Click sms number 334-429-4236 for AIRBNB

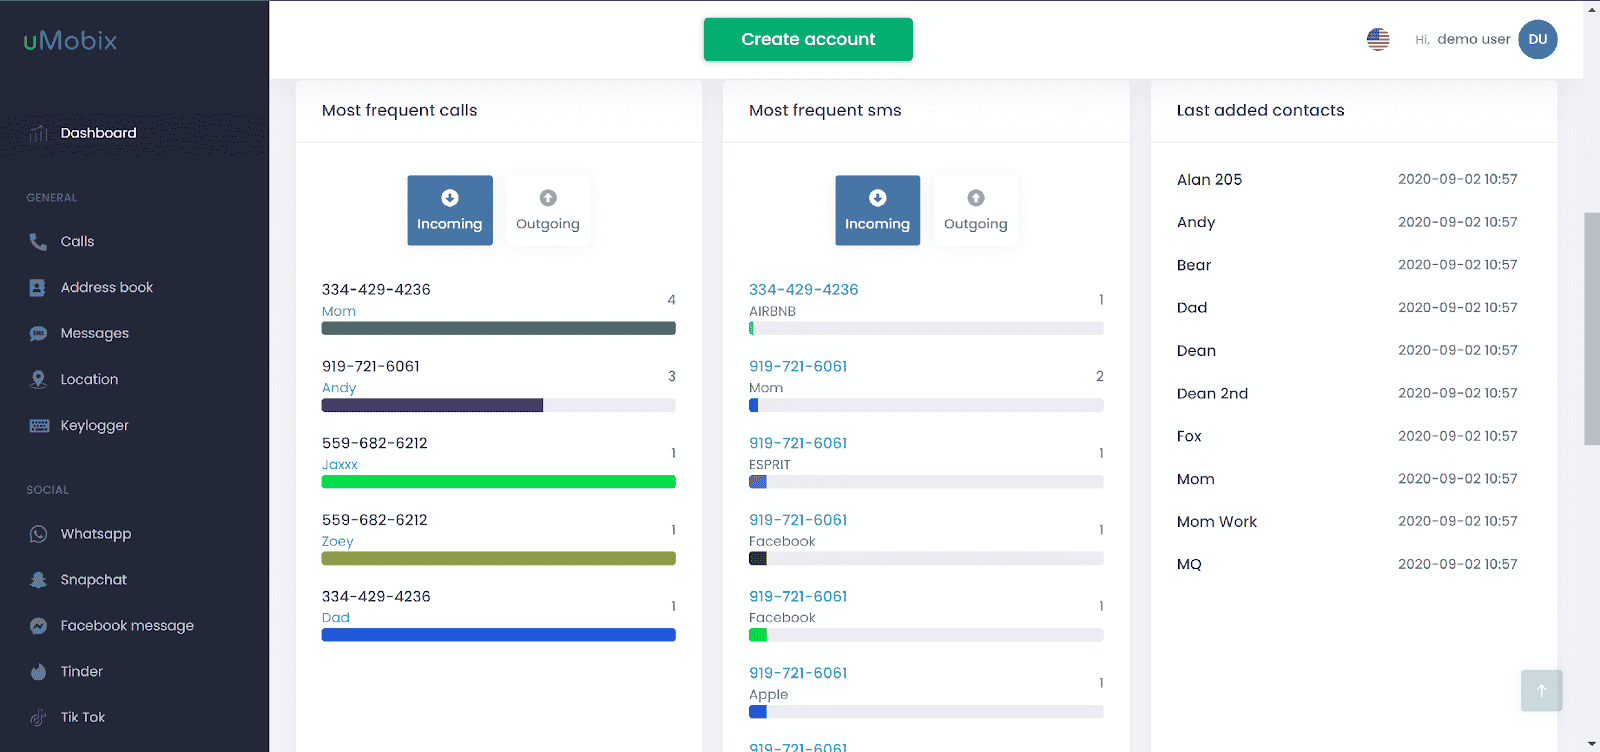pos(804,290)
